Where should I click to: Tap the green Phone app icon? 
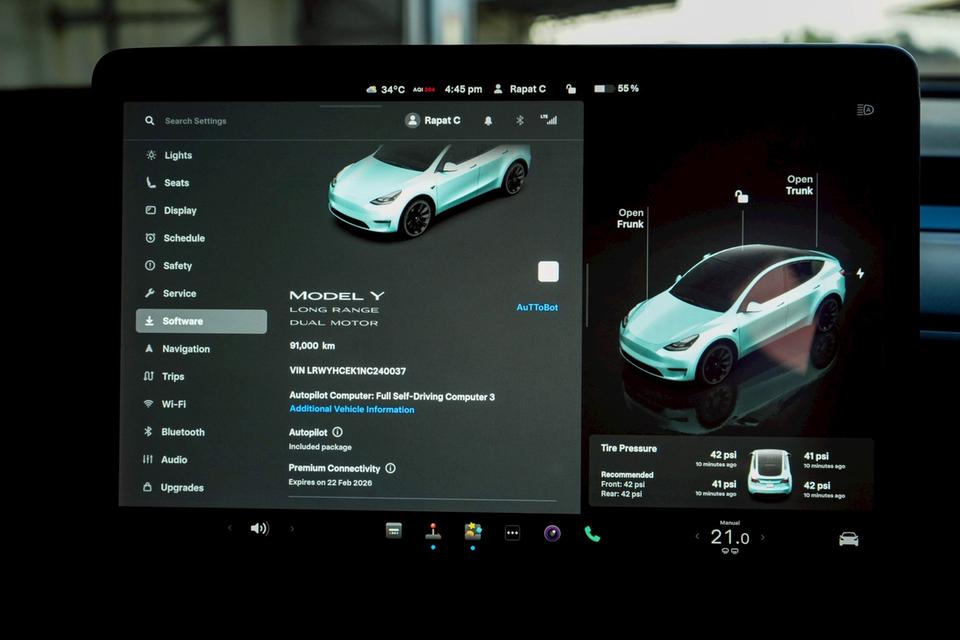click(x=592, y=533)
